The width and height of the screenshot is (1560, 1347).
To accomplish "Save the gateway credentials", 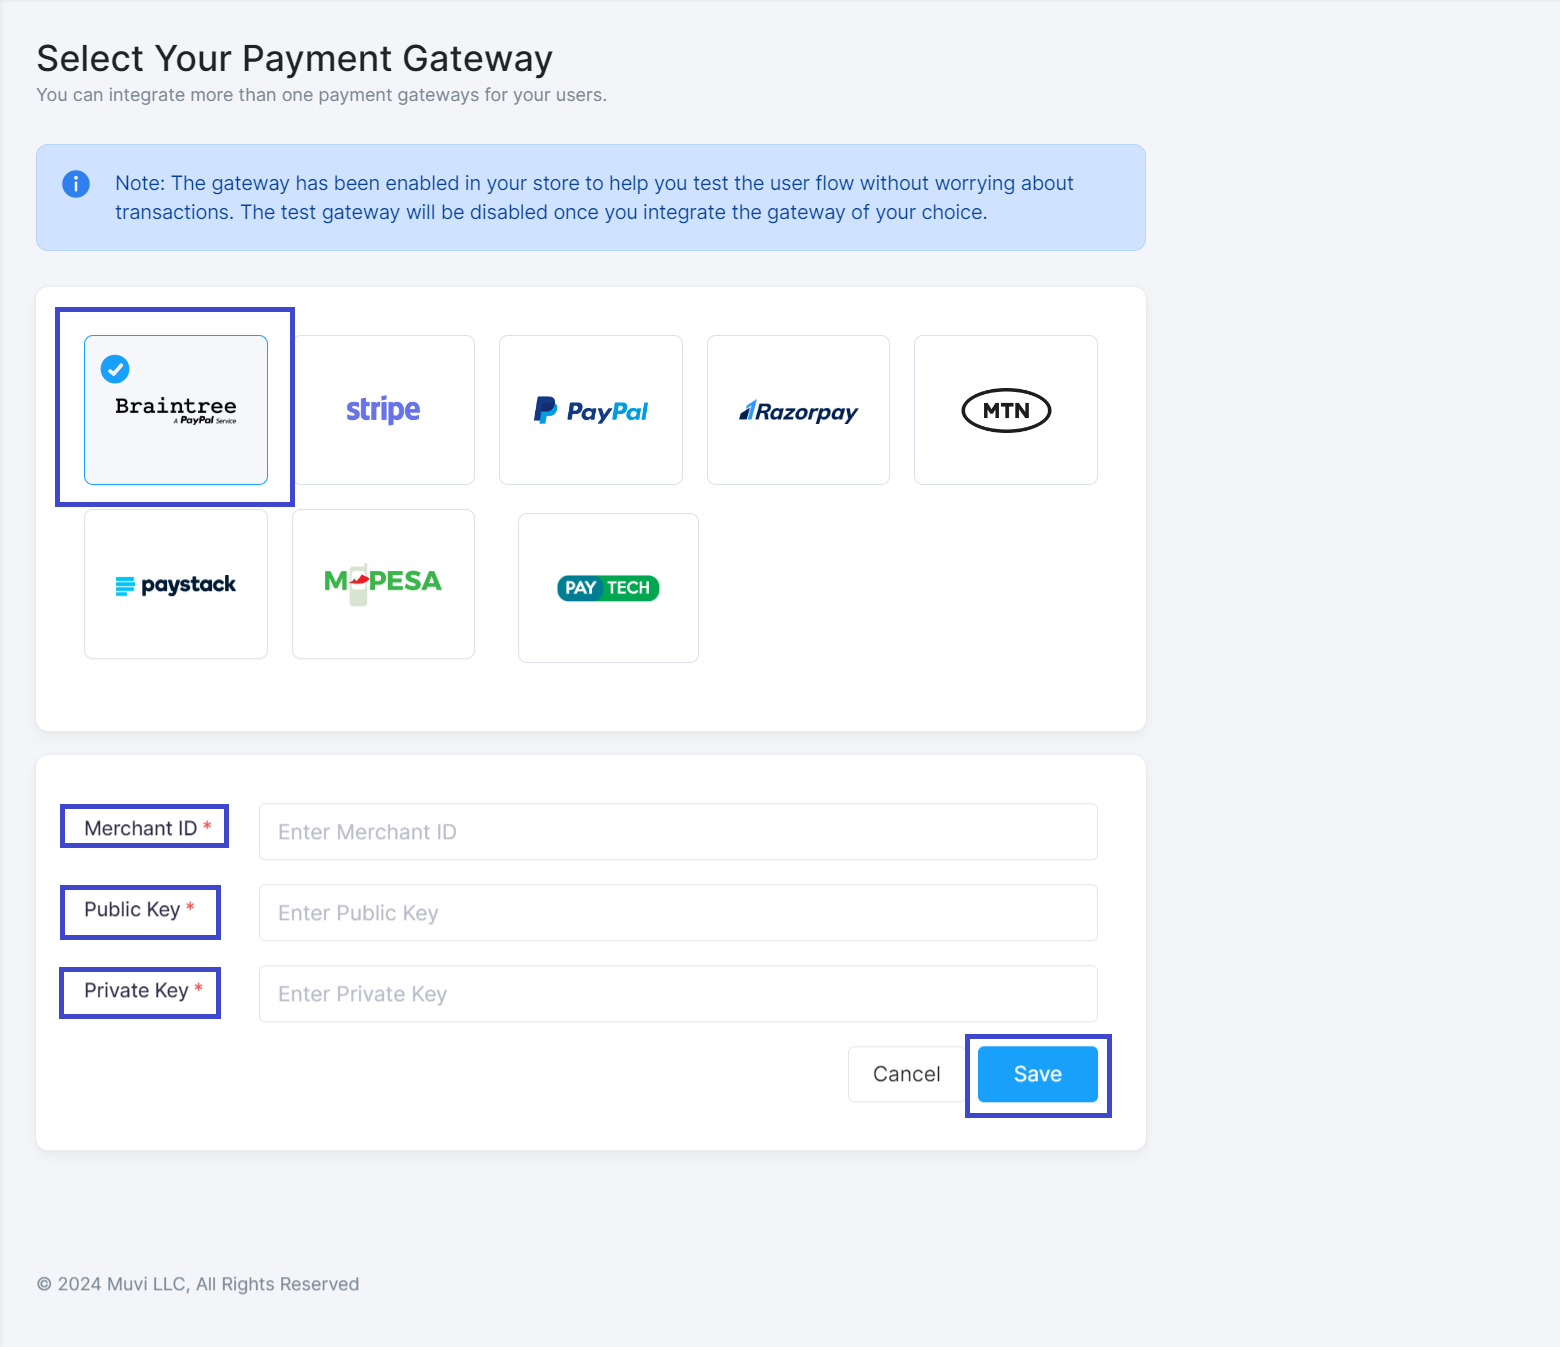I will click(1038, 1074).
